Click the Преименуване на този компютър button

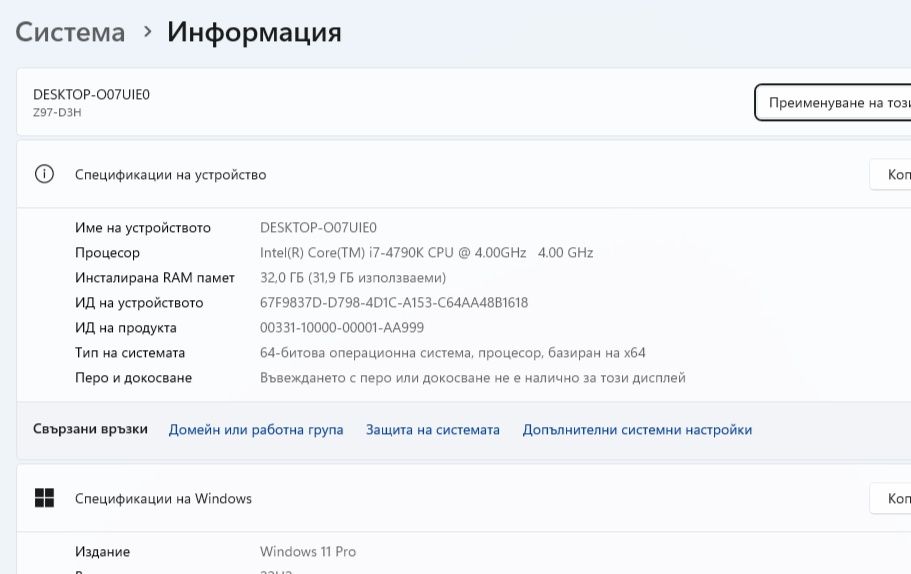tap(833, 103)
